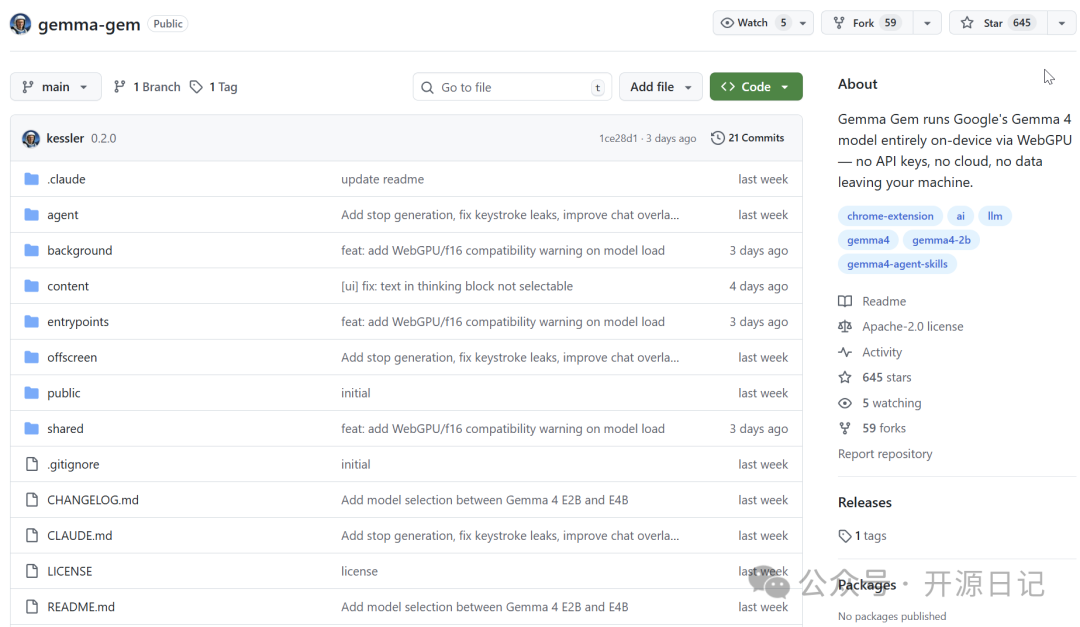Viewport: 1080px width, 627px height.
Task: Click the LICENSE file icon
Action: tap(32, 571)
